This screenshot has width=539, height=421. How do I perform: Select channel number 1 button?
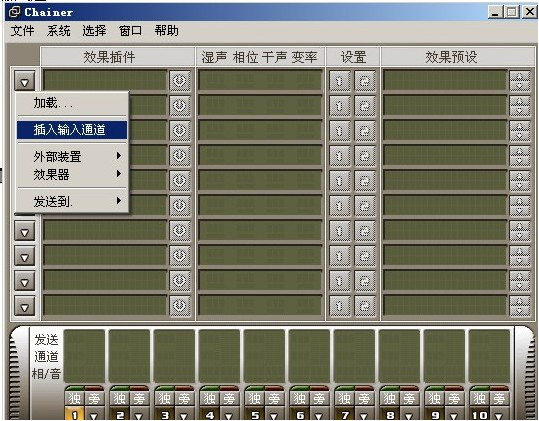coord(75,414)
